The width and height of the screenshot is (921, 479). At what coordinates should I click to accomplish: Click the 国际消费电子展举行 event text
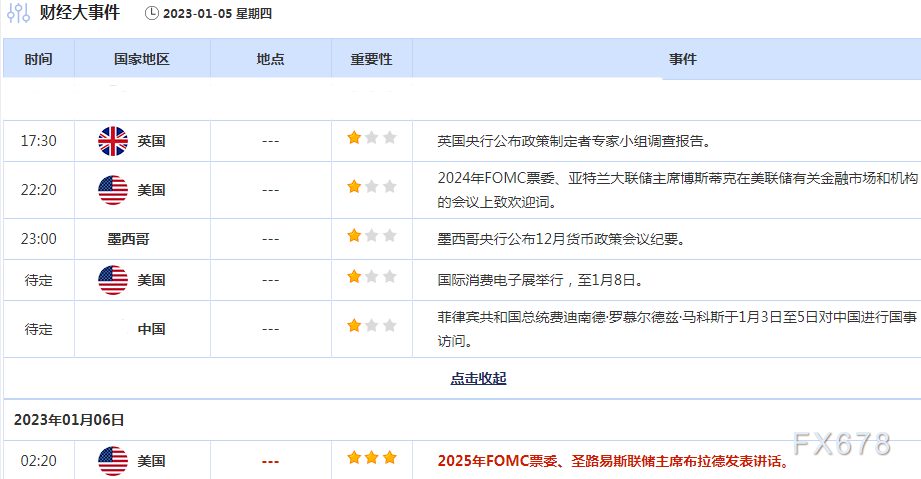pyautogui.click(x=540, y=280)
